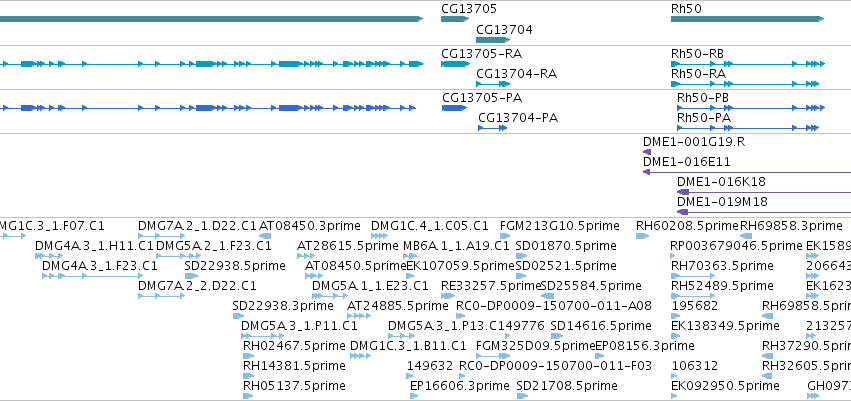Select the DME1-001G19.R purple arrow

(x=647, y=152)
